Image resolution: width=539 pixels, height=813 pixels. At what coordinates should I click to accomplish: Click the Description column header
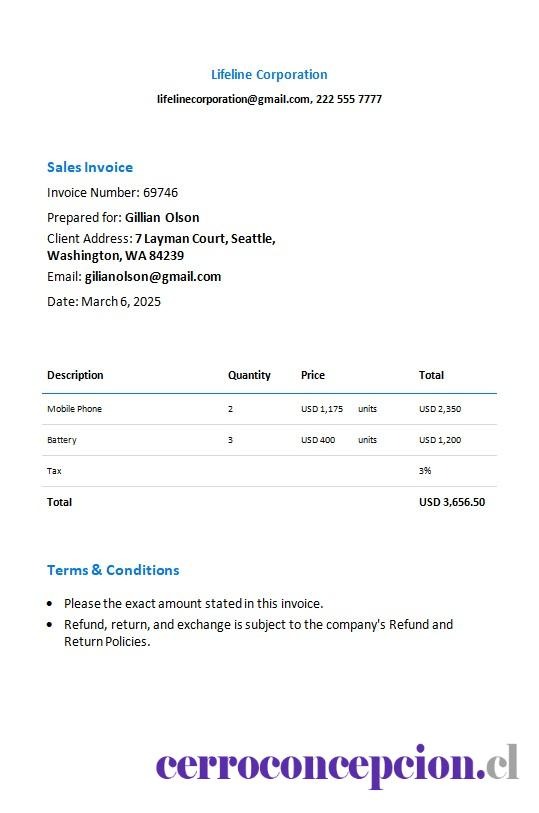click(x=75, y=375)
